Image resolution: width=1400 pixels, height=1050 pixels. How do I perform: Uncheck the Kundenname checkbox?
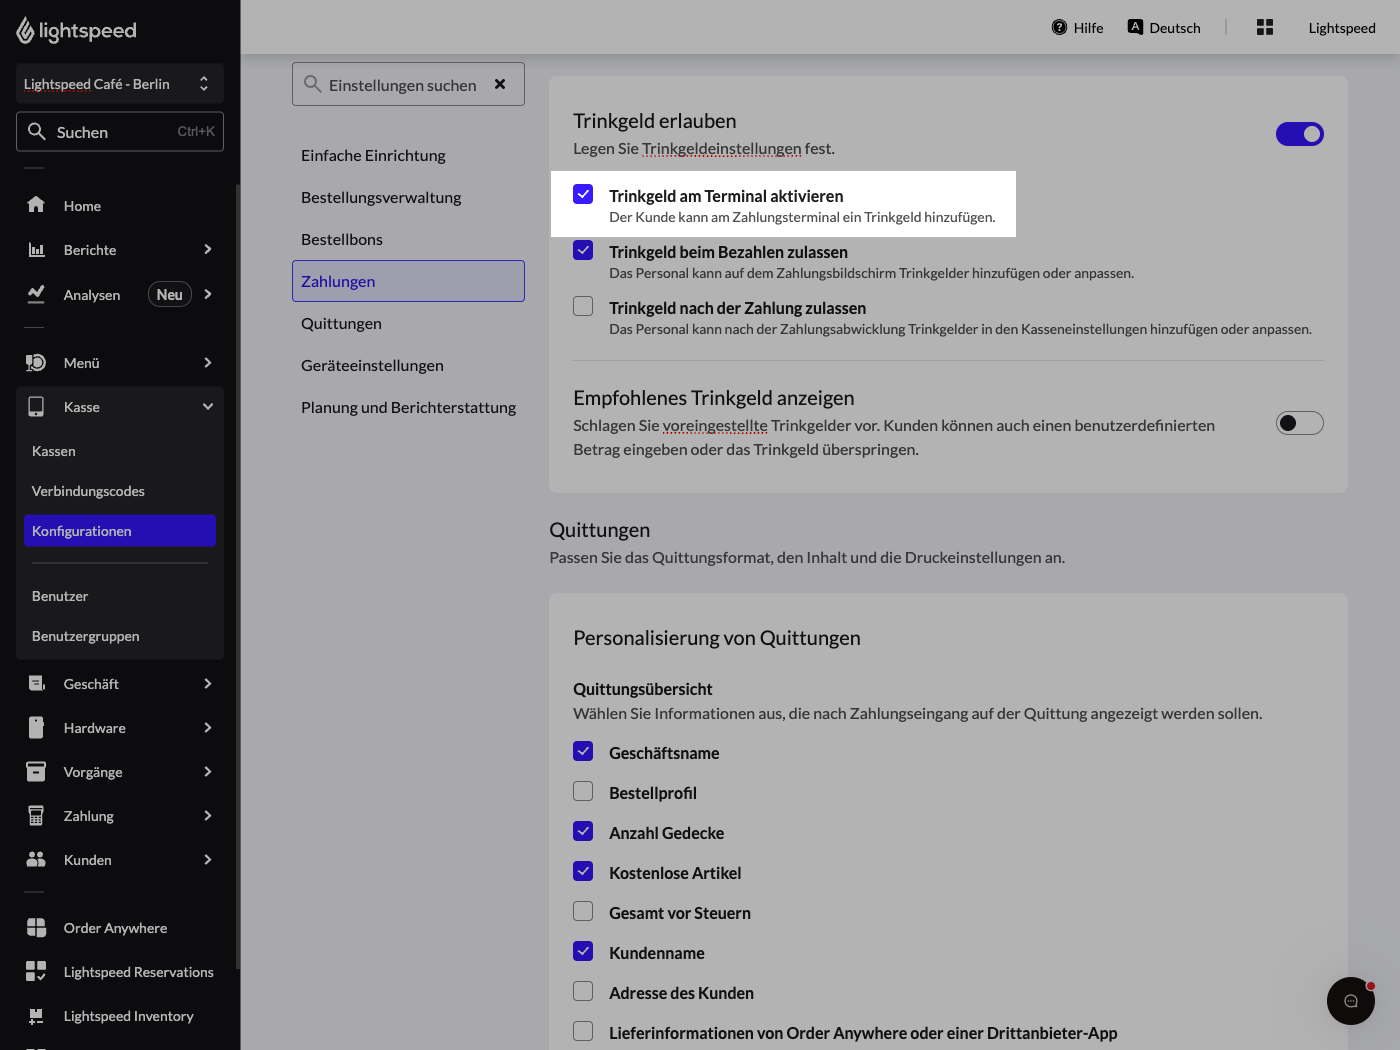[583, 951]
